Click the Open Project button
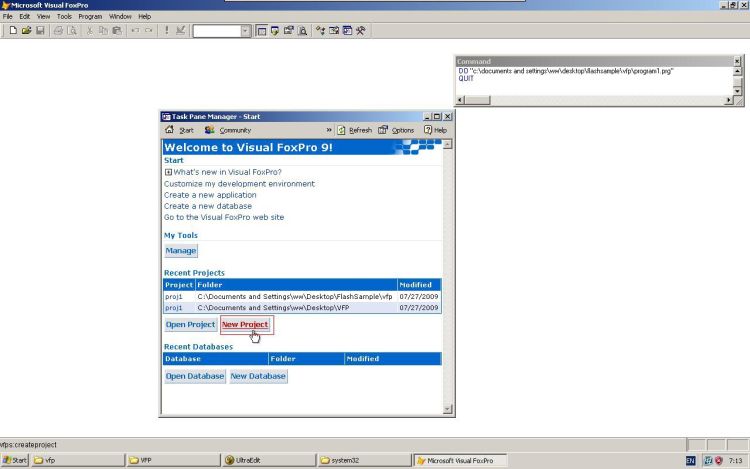The image size is (750, 469). 190,325
